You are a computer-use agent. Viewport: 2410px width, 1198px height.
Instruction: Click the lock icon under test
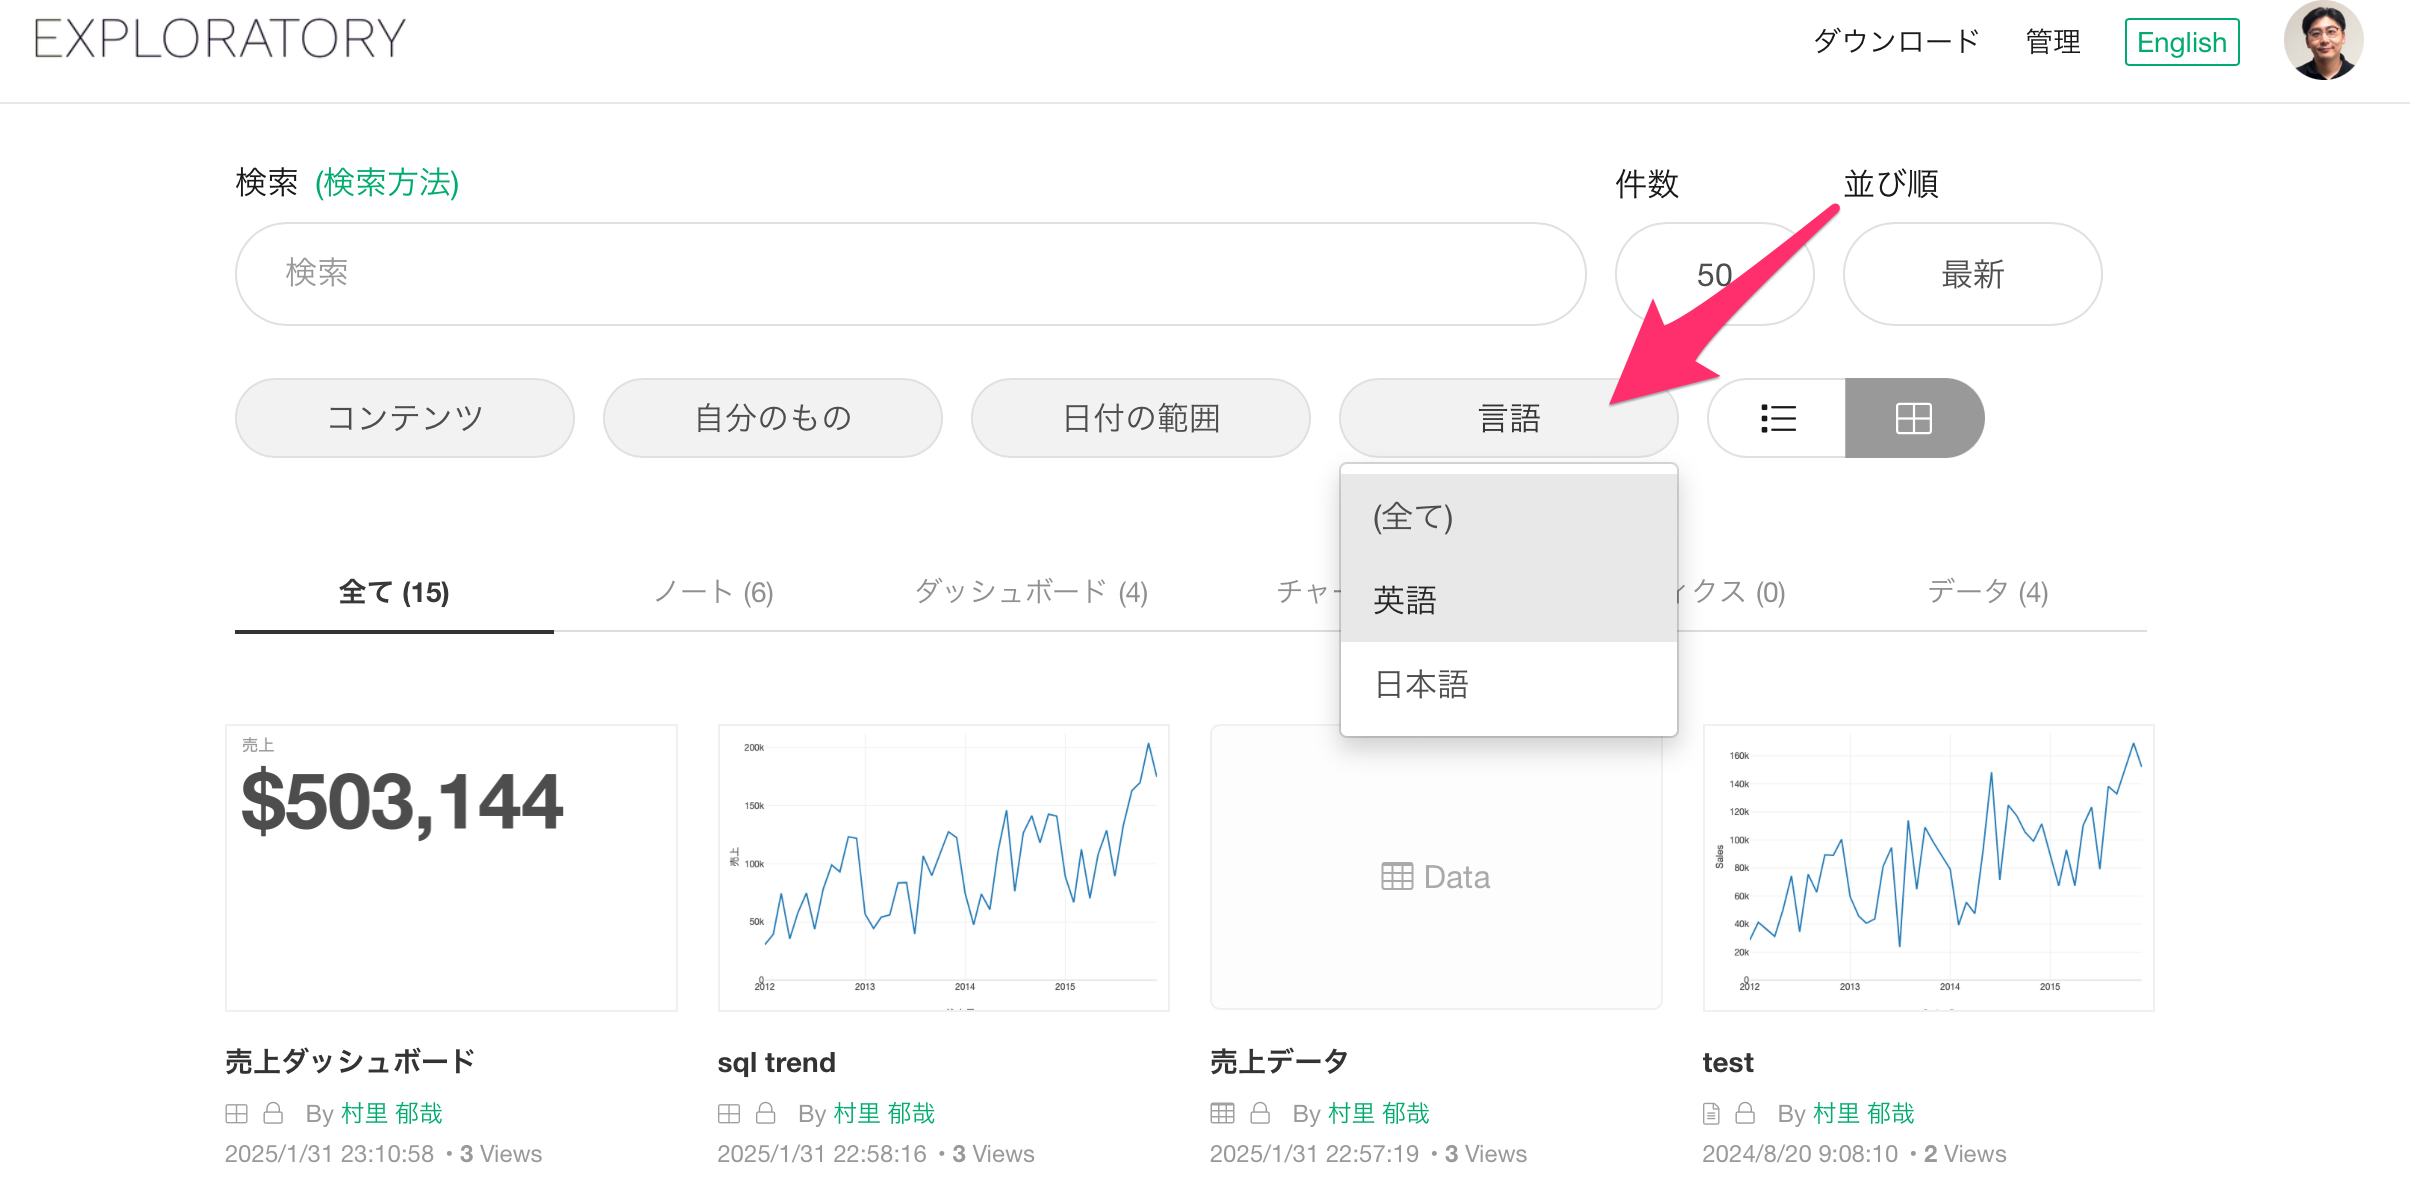(x=1745, y=1113)
